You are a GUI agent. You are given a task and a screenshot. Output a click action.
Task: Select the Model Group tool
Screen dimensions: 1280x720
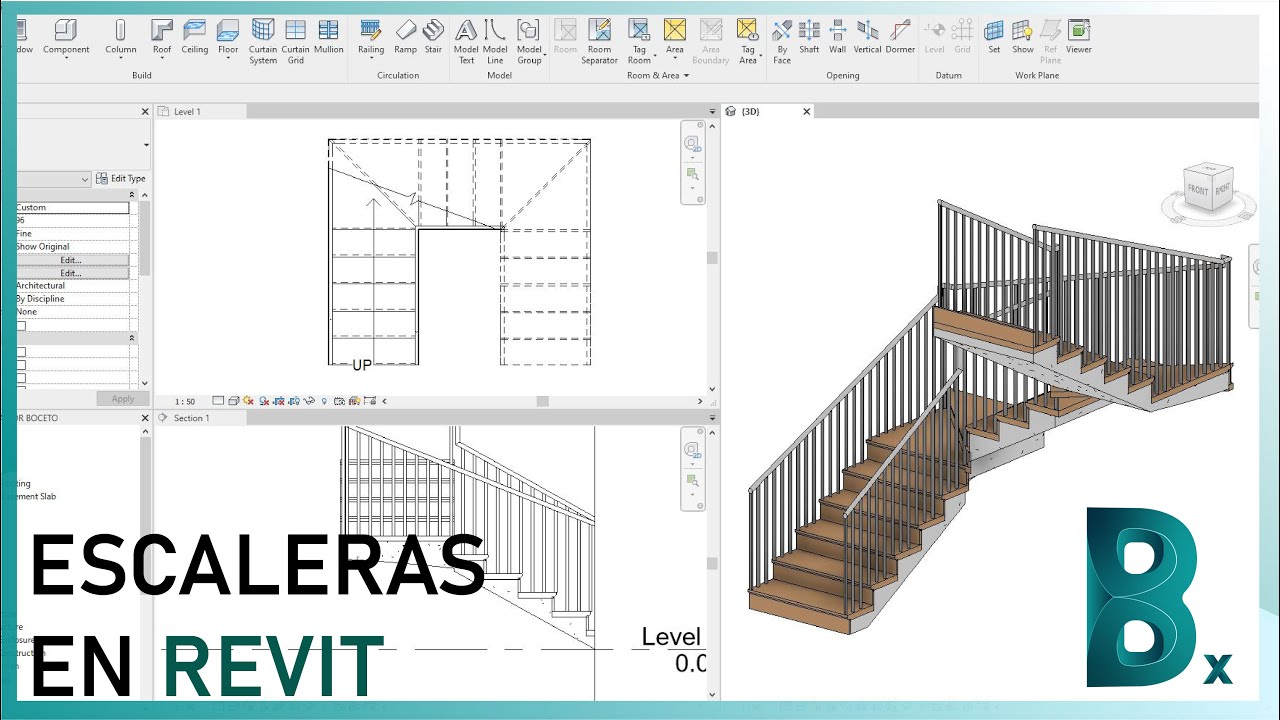pos(529,42)
